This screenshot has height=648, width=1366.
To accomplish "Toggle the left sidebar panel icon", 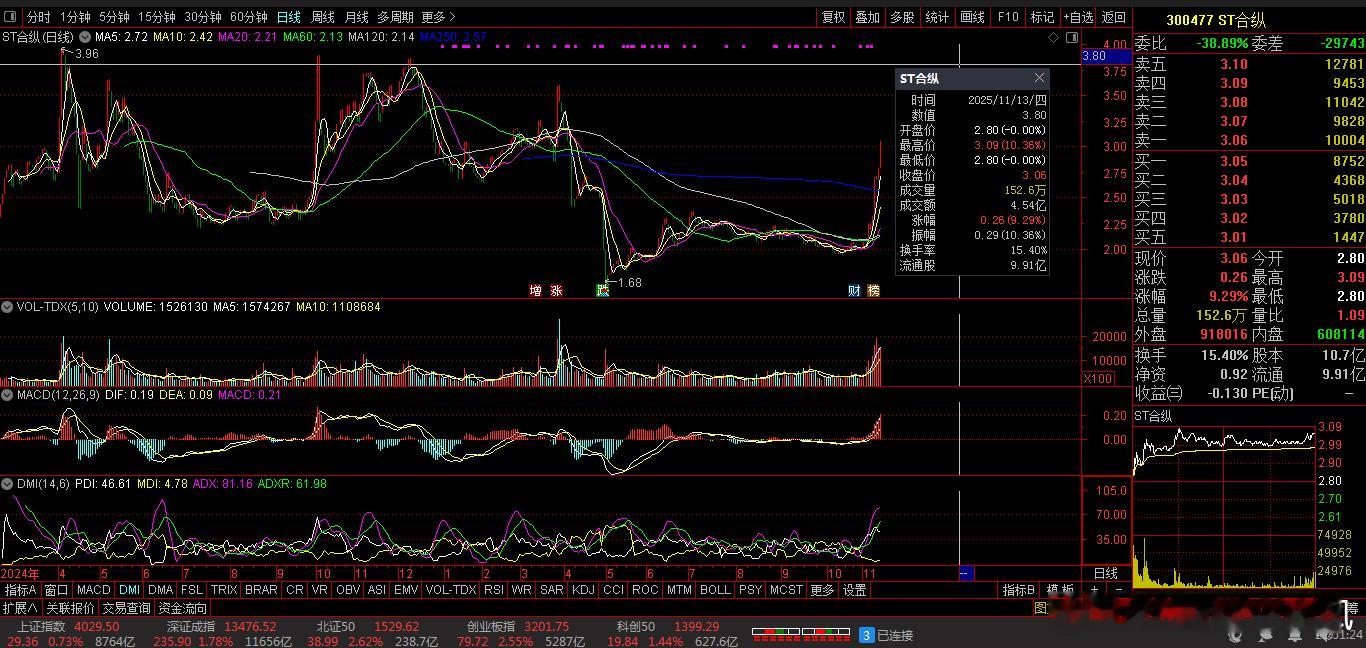I will pyautogui.click(x=11, y=17).
